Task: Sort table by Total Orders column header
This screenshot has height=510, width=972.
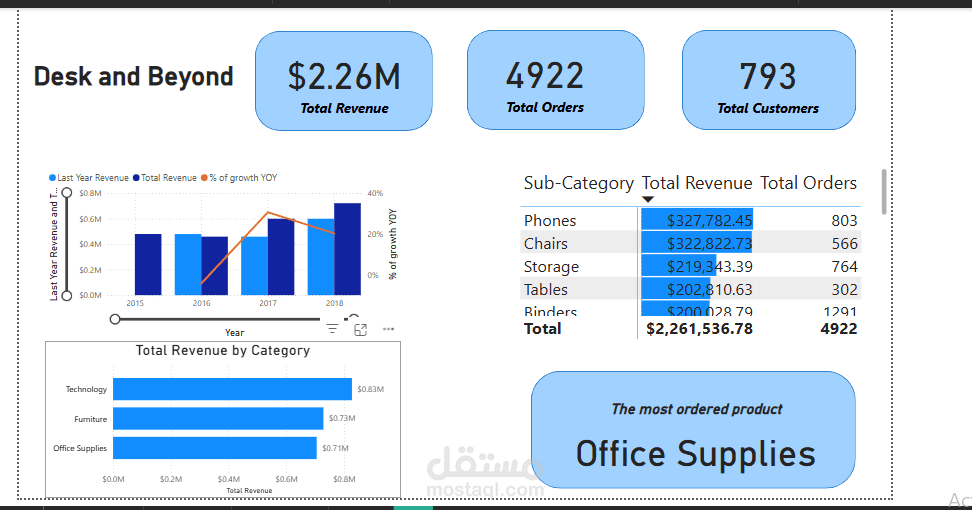Action: 808,183
